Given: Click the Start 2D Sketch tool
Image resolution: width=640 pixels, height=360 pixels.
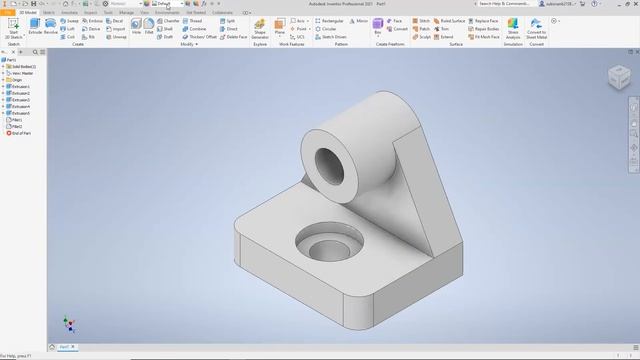Looking at the screenshot, I should click(x=13, y=29).
